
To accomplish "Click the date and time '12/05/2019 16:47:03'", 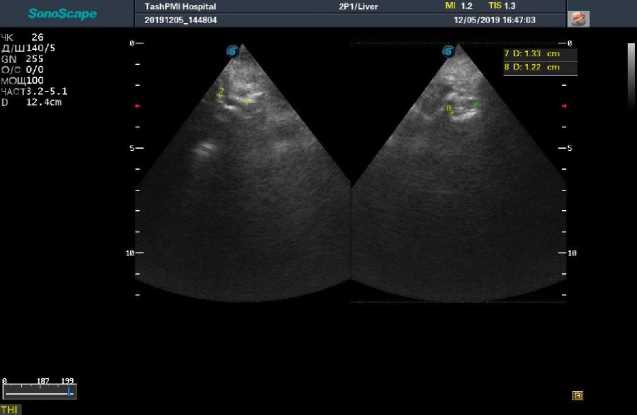I will tap(494, 20).
